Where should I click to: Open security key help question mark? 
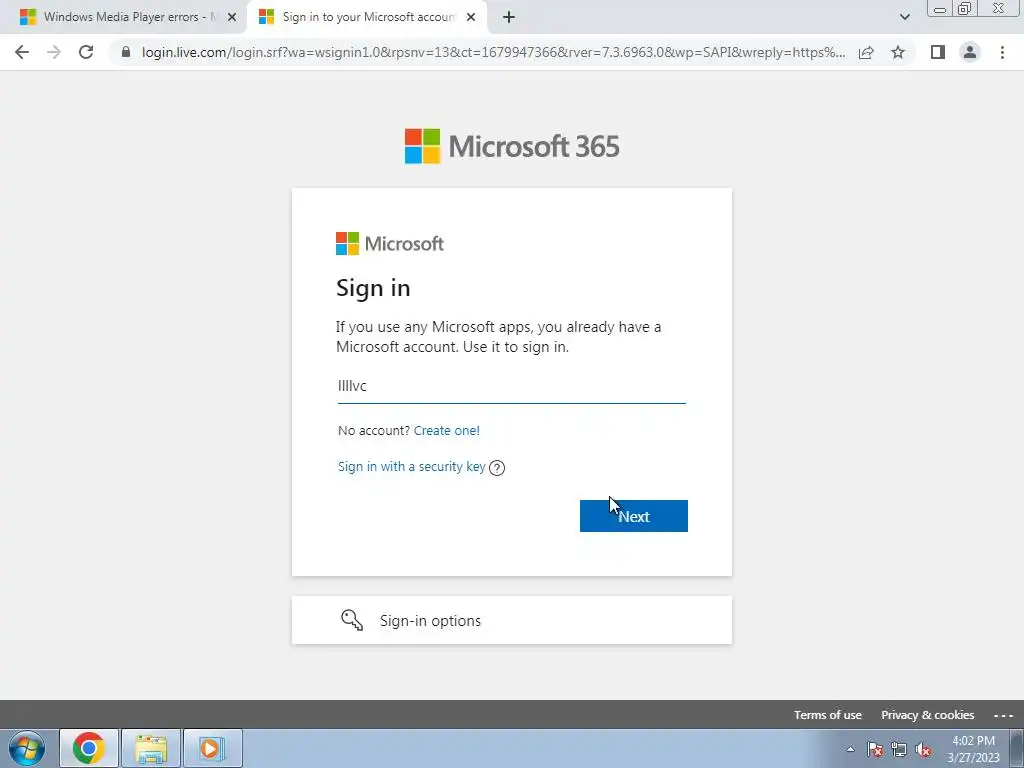click(497, 468)
